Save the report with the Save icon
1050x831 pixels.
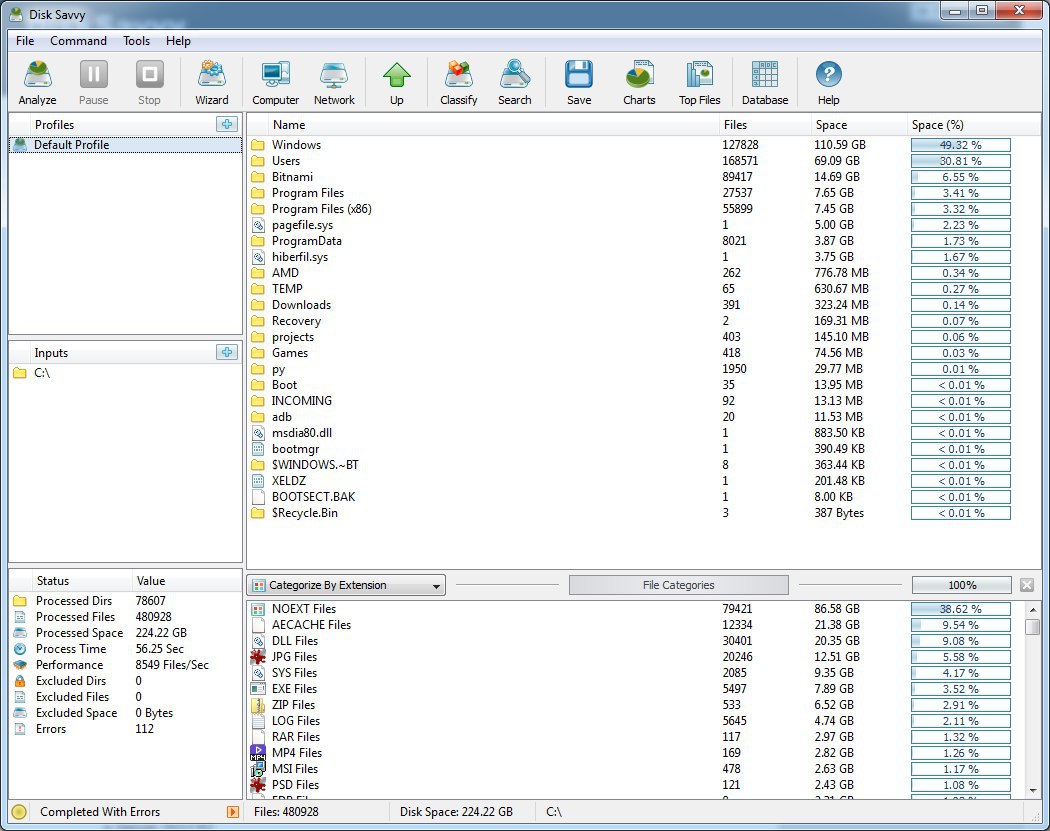pos(579,83)
